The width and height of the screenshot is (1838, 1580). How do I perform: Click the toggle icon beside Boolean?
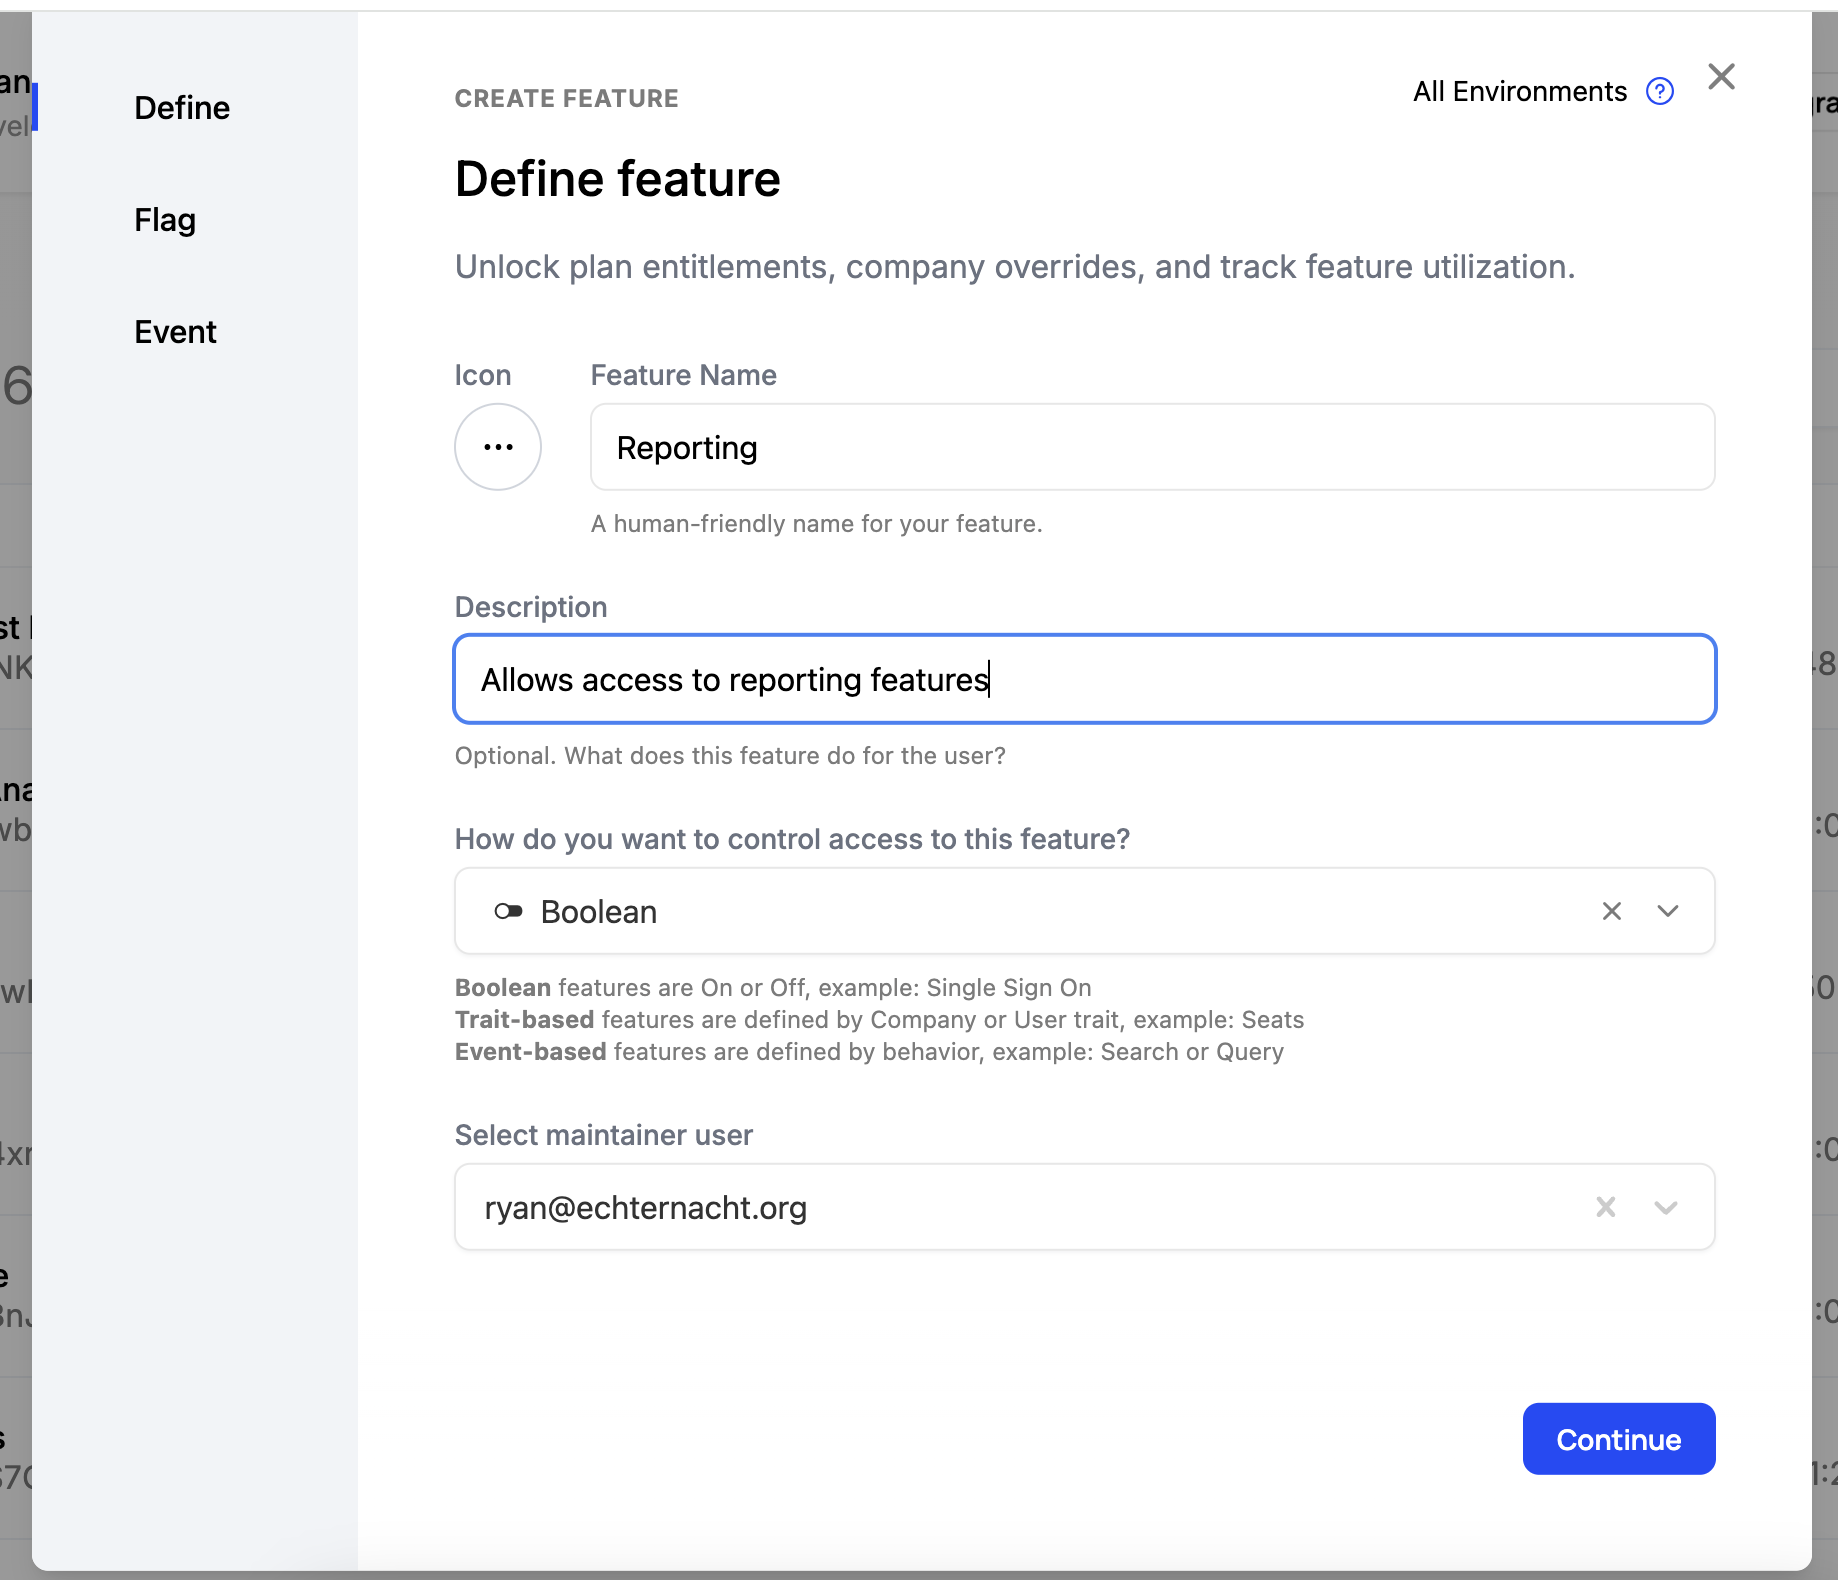point(508,911)
